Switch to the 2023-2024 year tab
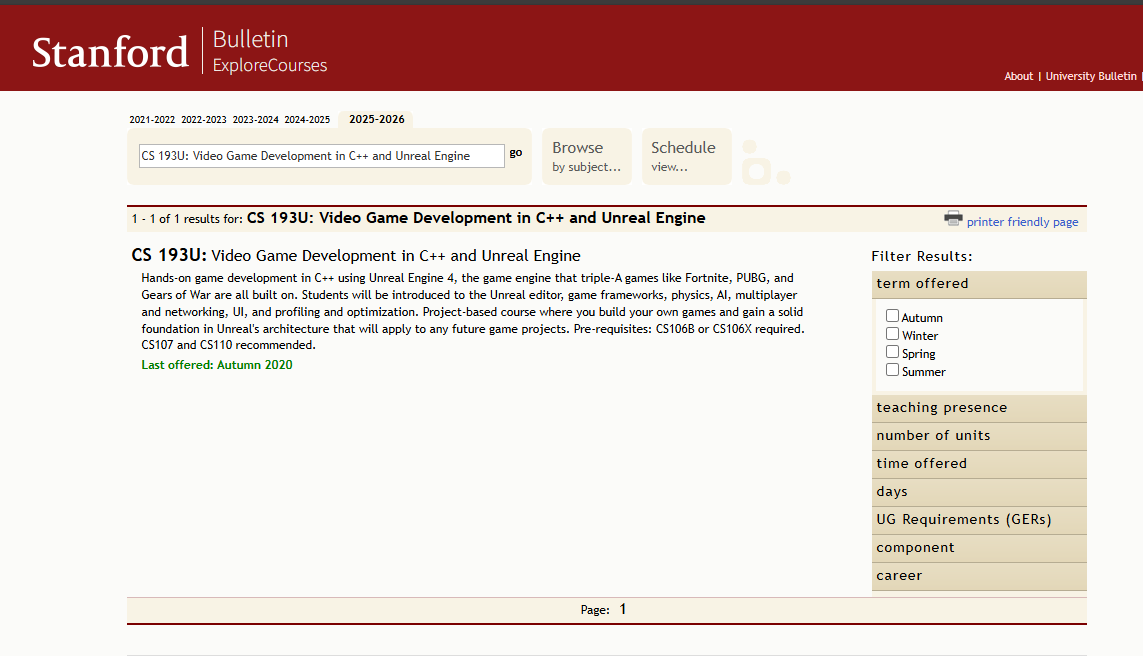Image resolution: width=1143 pixels, height=656 pixels. click(x=256, y=120)
